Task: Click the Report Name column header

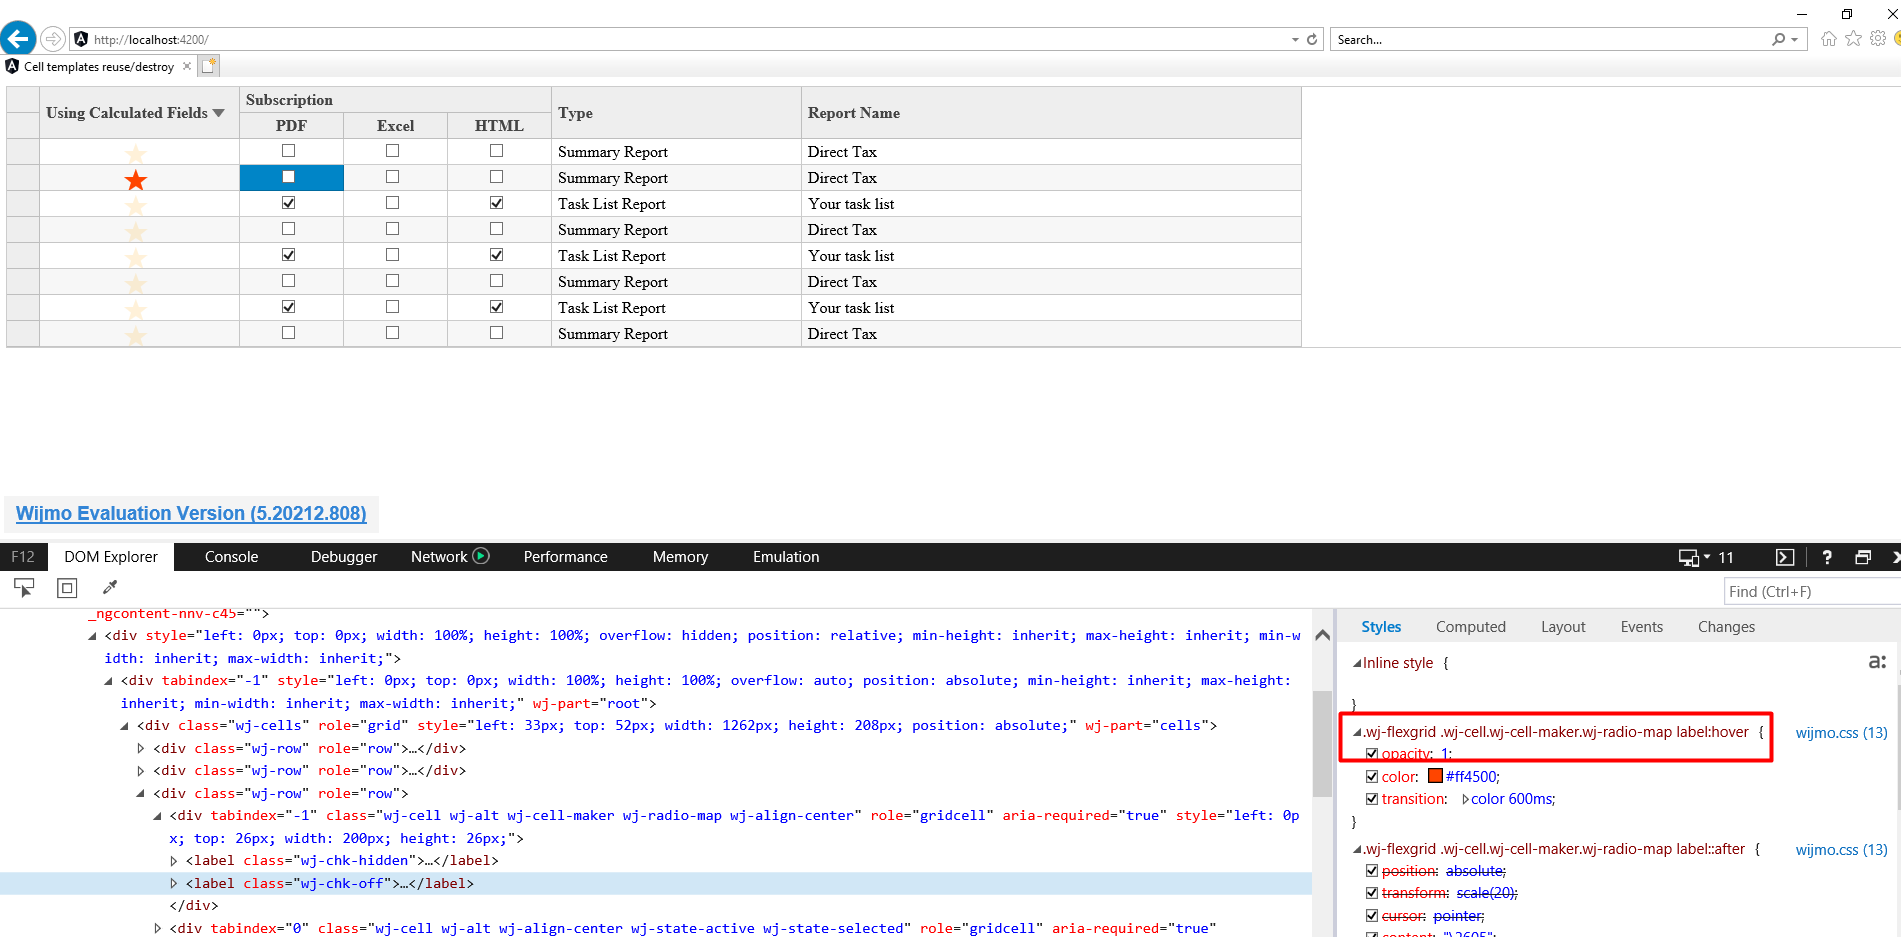Action: [1051, 113]
